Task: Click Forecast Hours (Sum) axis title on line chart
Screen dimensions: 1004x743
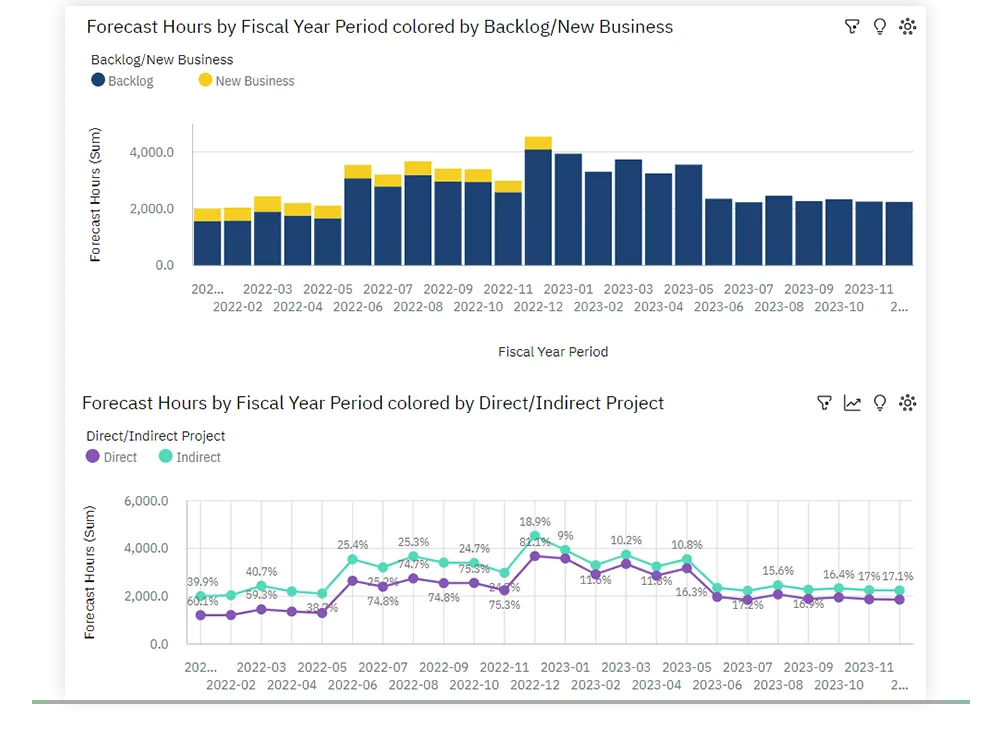Action: pyautogui.click(x=90, y=572)
